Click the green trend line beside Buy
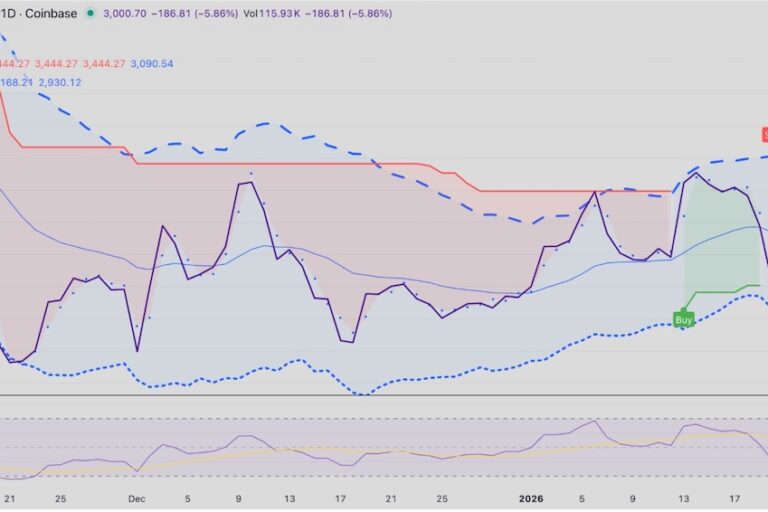 pyautogui.click(x=715, y=291)
